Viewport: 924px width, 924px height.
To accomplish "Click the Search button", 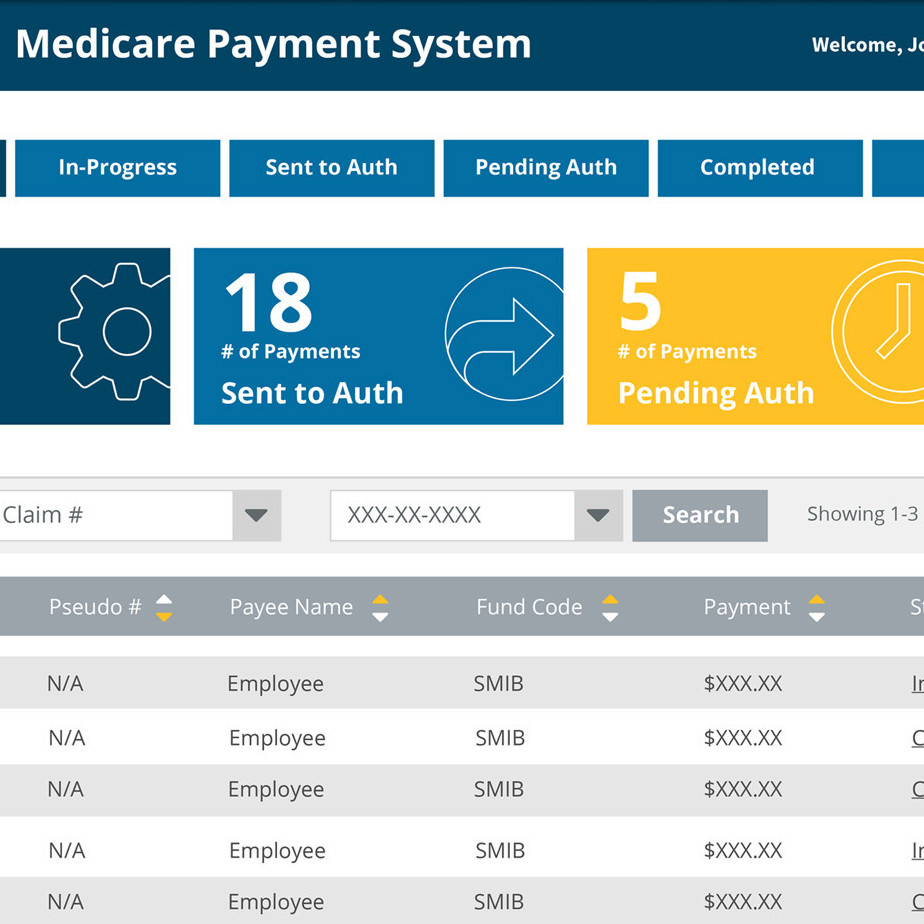I will tap(700, 516).
